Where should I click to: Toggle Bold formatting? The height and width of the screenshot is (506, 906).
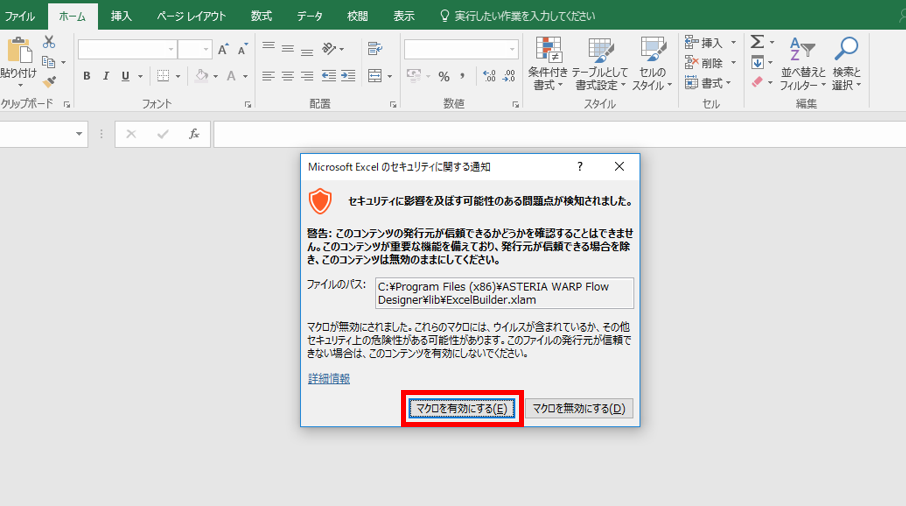point(87,76)
